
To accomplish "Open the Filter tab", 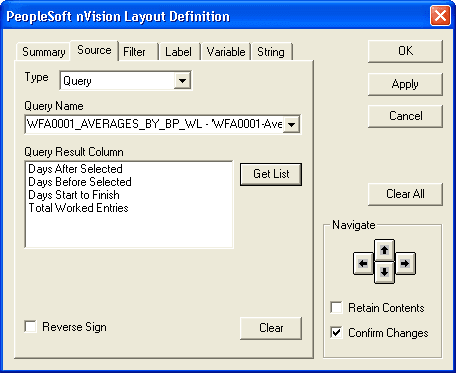I will [x=138, y=52].
